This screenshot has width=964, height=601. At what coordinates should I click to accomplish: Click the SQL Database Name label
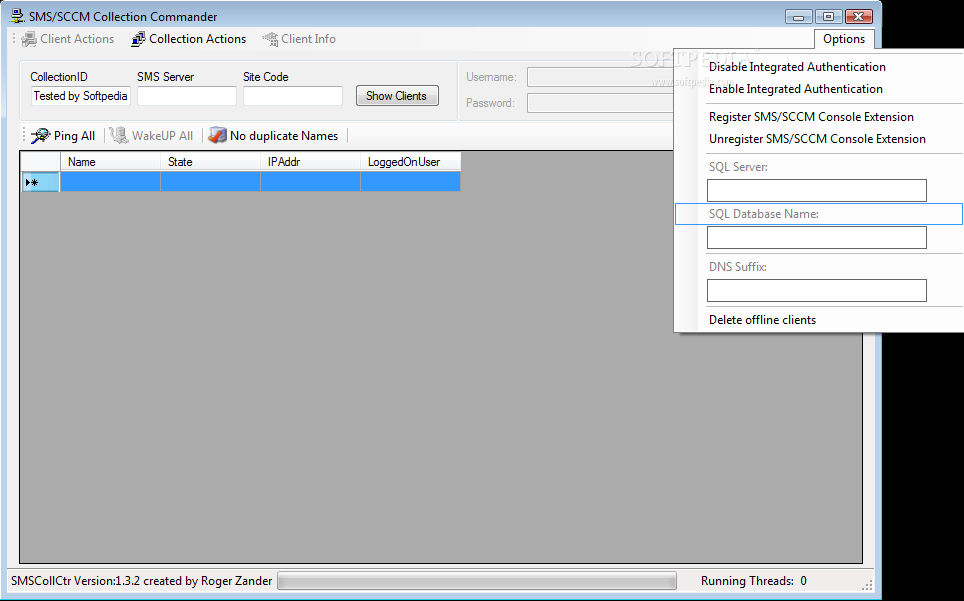click(764, 214)
